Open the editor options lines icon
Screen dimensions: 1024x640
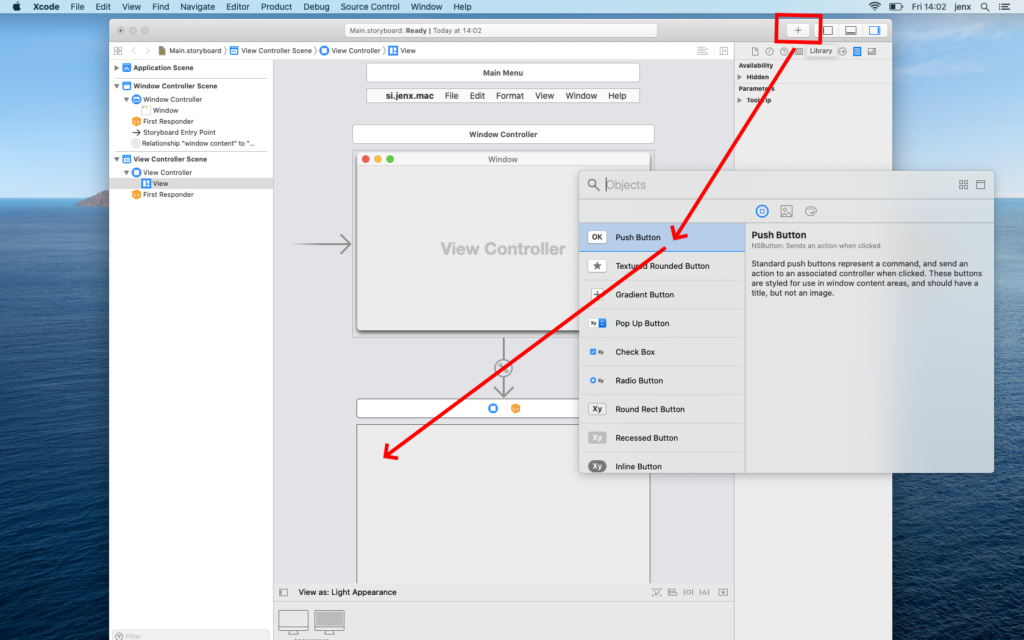(702, 50)
